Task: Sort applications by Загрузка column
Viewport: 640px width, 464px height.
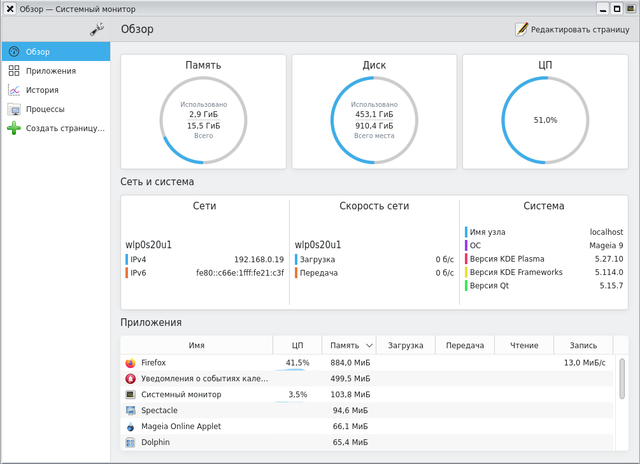Action: 405,345
